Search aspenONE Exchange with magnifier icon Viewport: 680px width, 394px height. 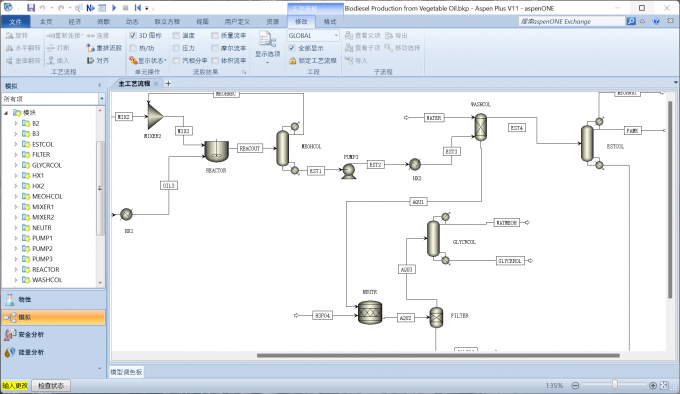click(631, 21)
